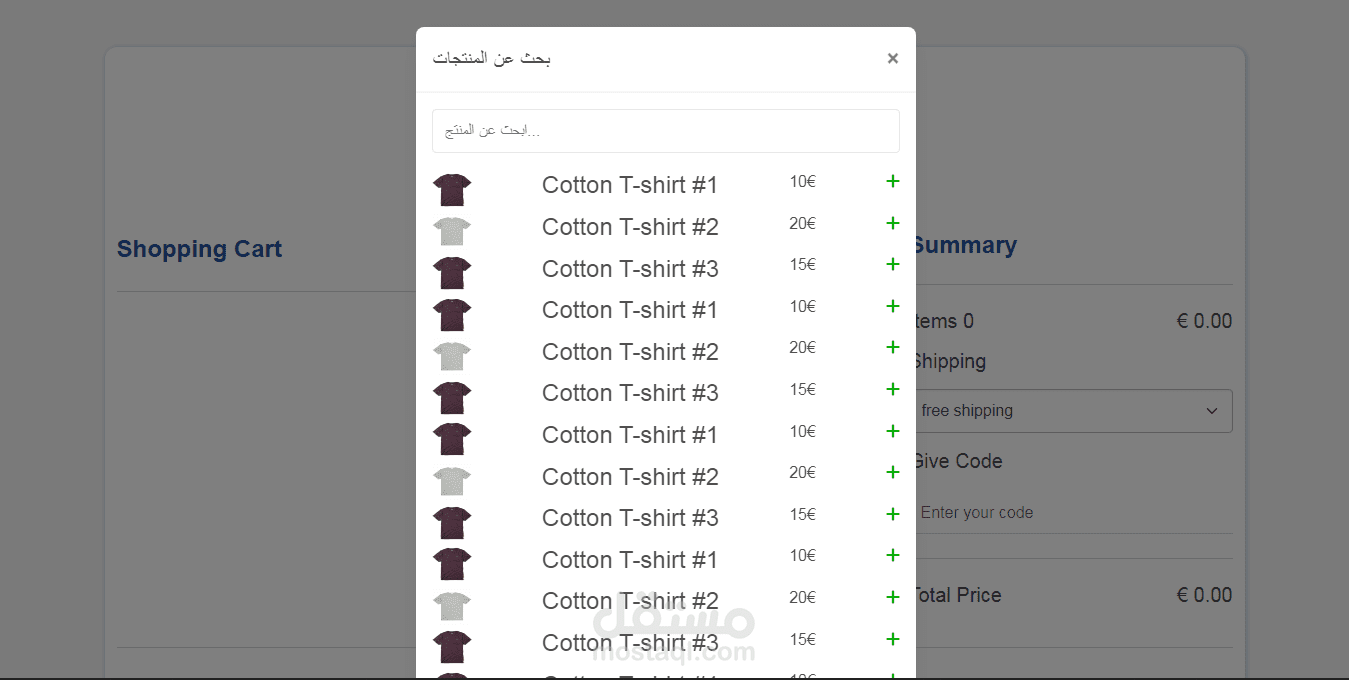This screenshot has width=1349, height=680.
Task: Click the plus icon of the second-listed Cotton T-shirt #1
Action: click(893, 306)
